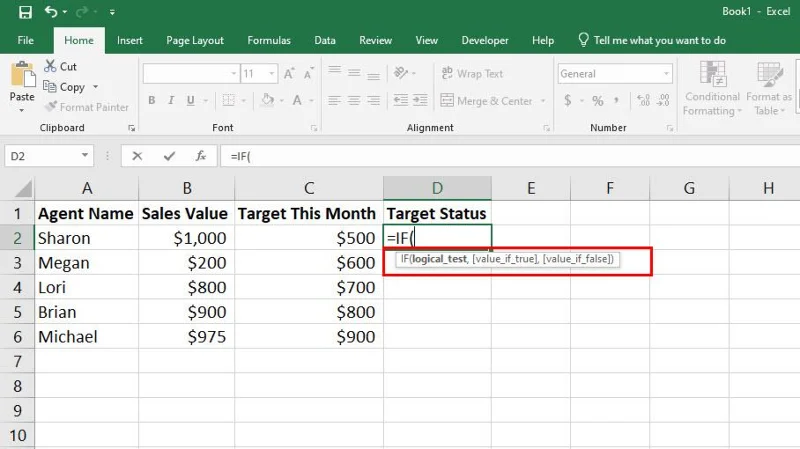Switch to the Data tab
Screen dimensions: 800x449
pyautogui.click(x=325, y=40)
